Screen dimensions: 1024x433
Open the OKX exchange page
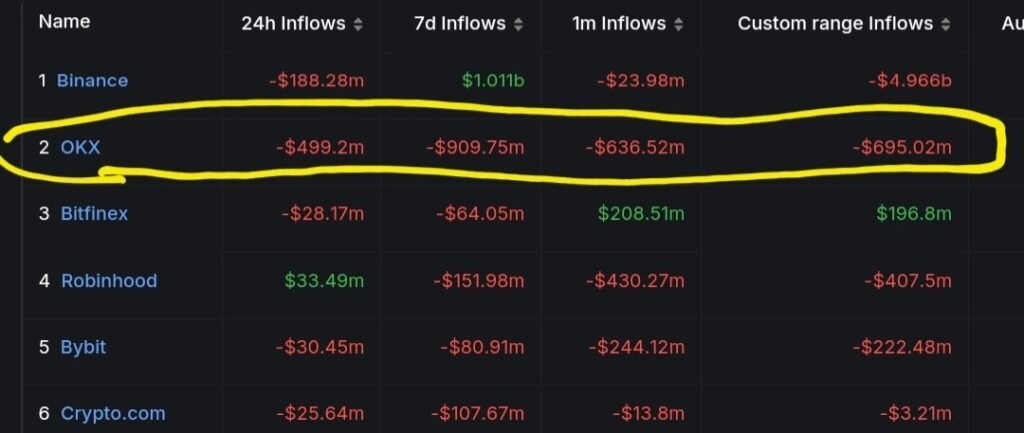(80, 148)
